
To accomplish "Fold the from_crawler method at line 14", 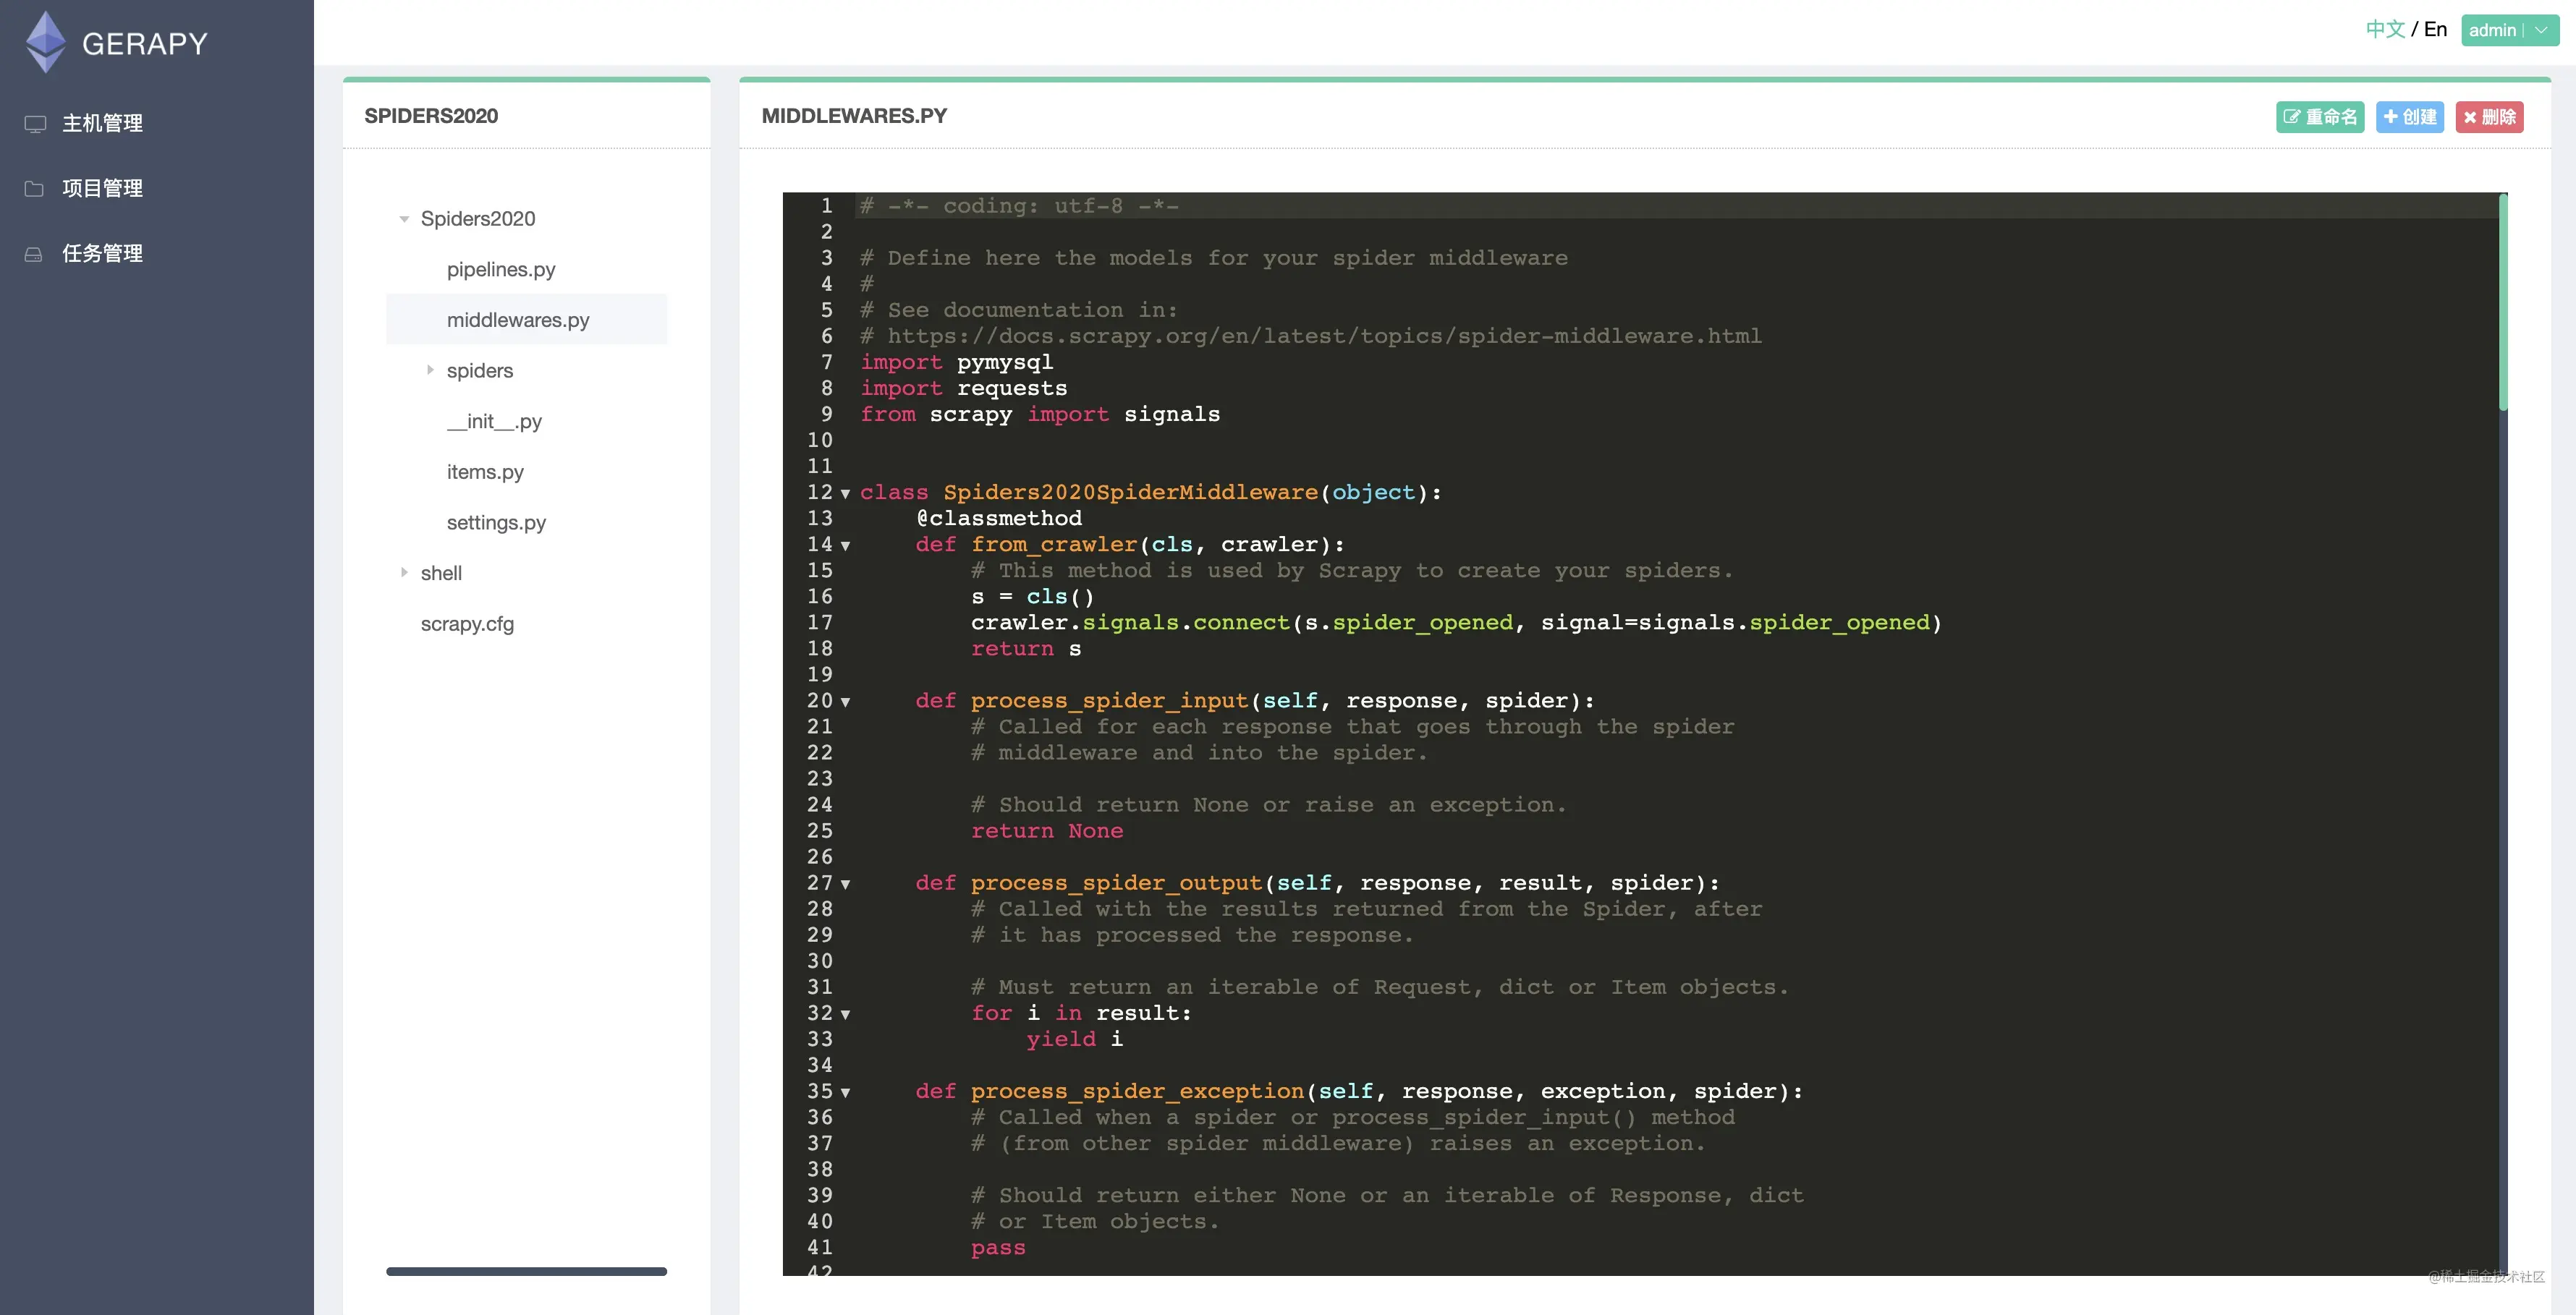I will point(846,546).
